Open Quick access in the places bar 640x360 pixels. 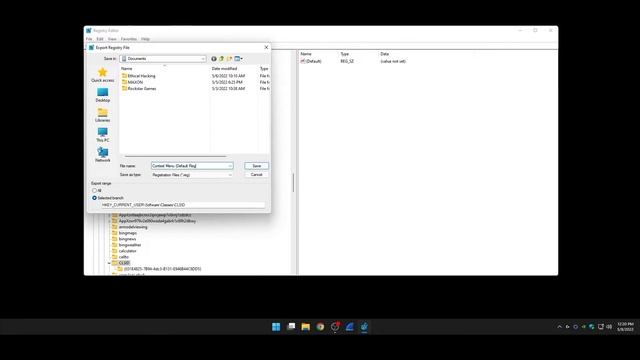[x=102, y=75]
